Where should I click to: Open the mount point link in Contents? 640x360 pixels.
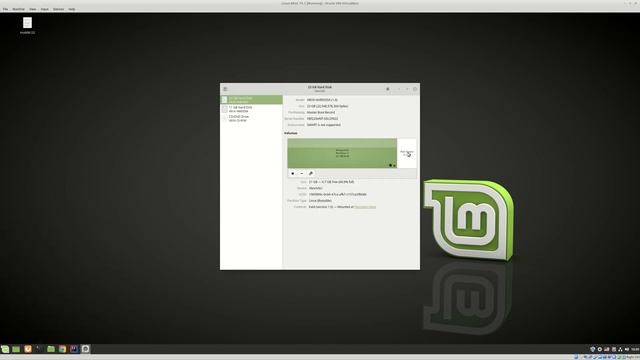click(365, 207)
